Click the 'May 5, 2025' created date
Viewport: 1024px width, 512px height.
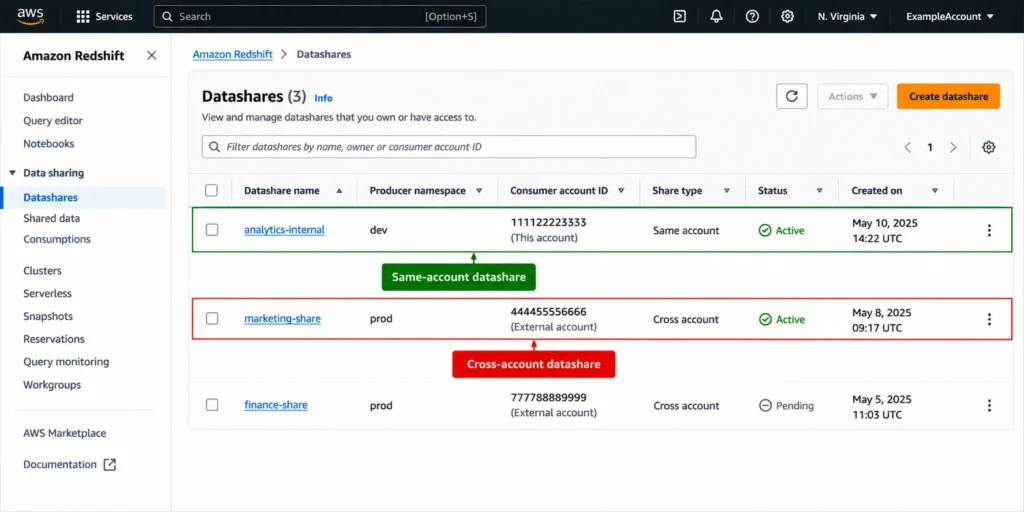(x=882, y=399)
